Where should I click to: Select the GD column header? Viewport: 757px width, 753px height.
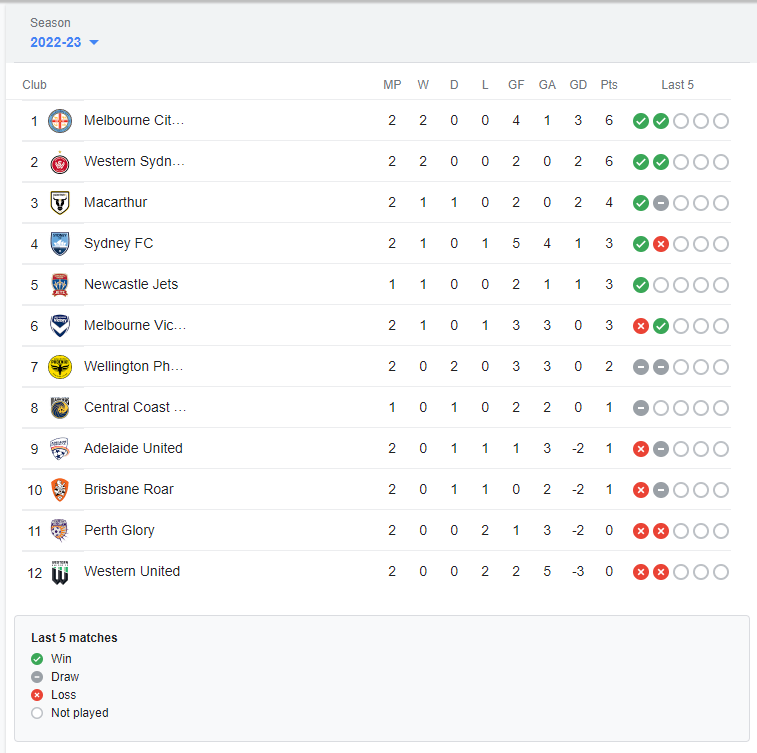click(x=578, y=85)
